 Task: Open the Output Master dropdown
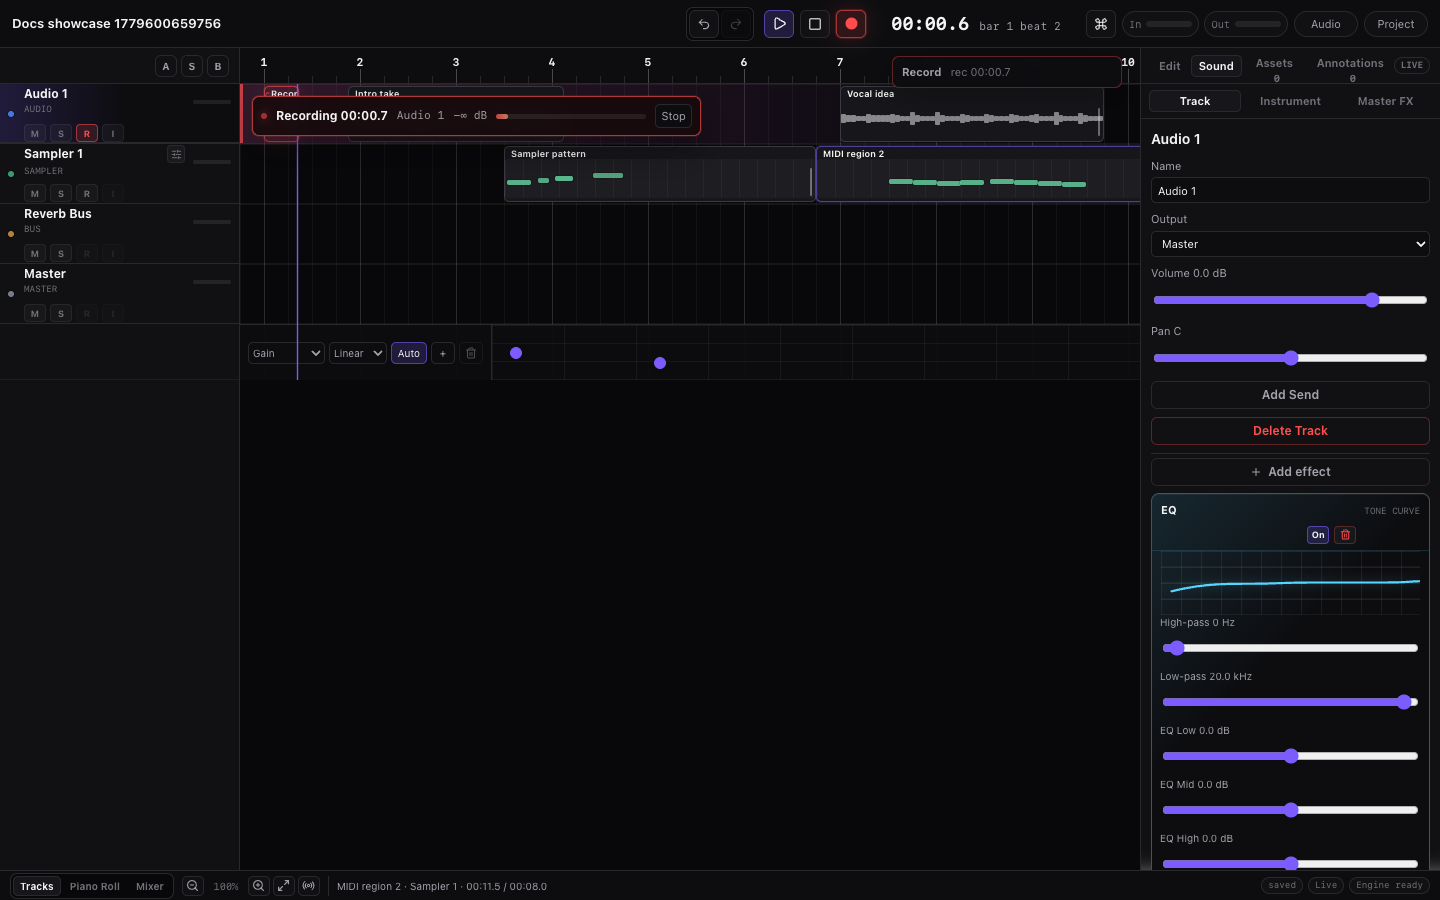click(x=1290, y=244)
